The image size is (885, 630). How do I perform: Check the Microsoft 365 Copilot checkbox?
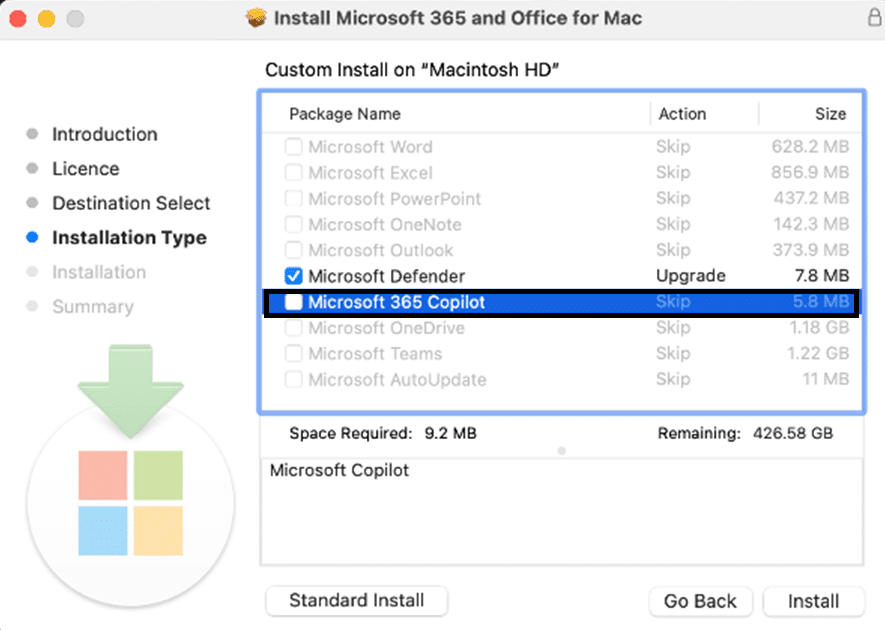tap(294, 302)
